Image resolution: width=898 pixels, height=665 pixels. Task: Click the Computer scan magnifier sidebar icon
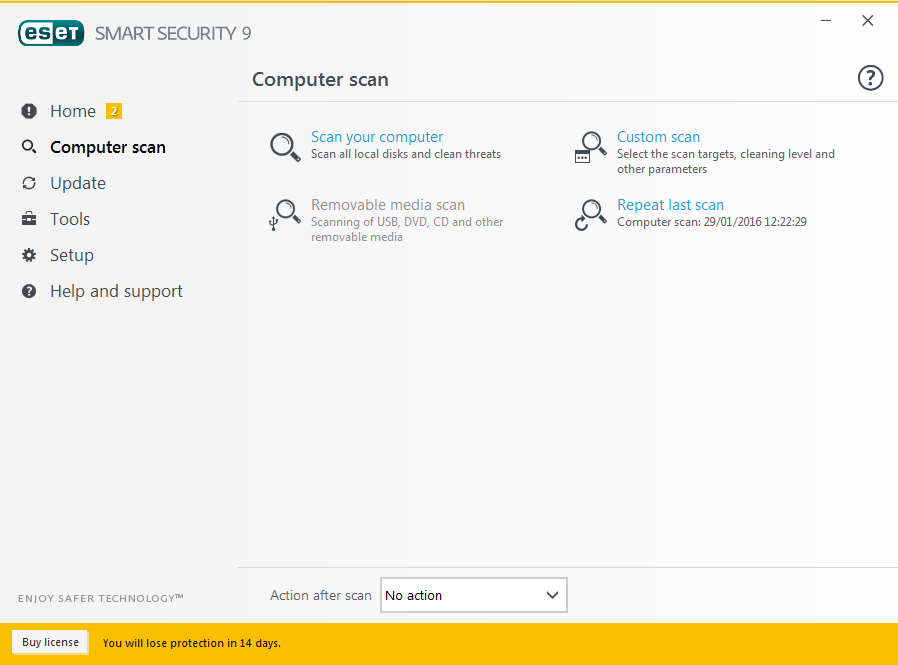point(29,147)
